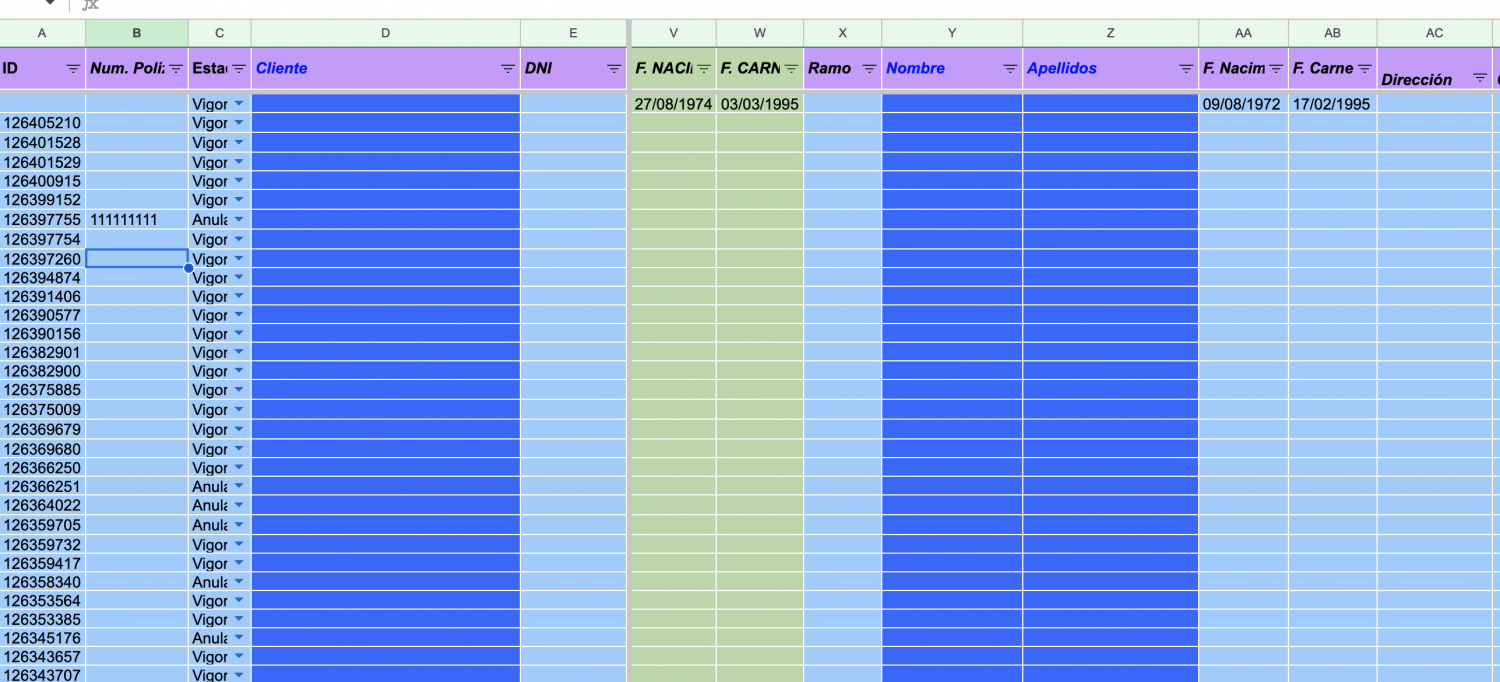Open the filter for F. CARNE column W
The height and width of the screenshot is (682, 1500).
(x=791, y=69)
